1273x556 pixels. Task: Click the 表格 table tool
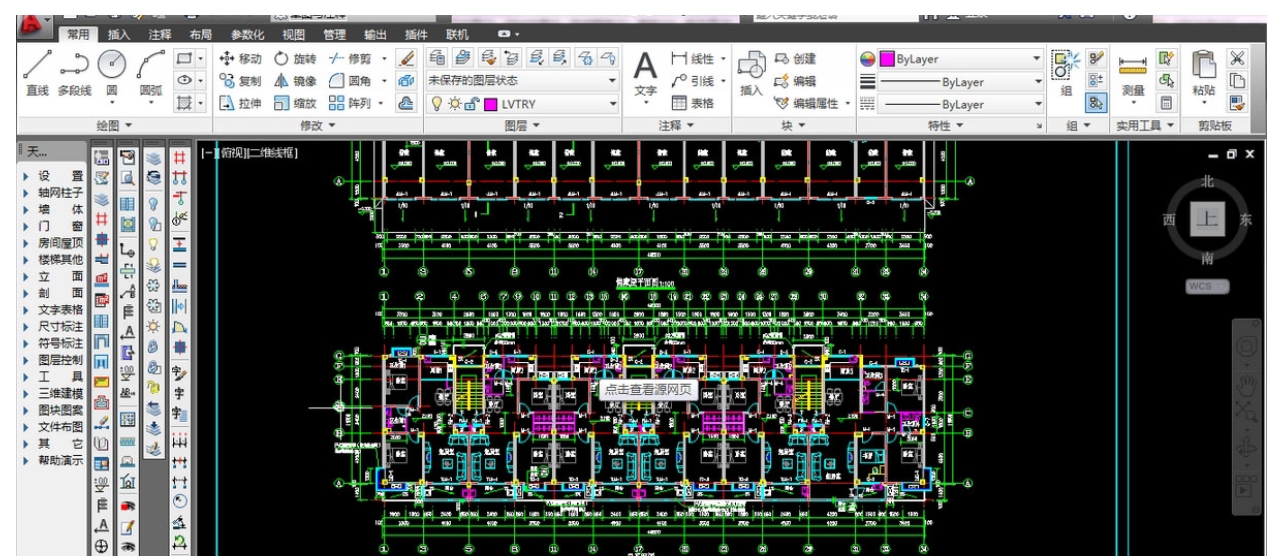tap(694, 103)
